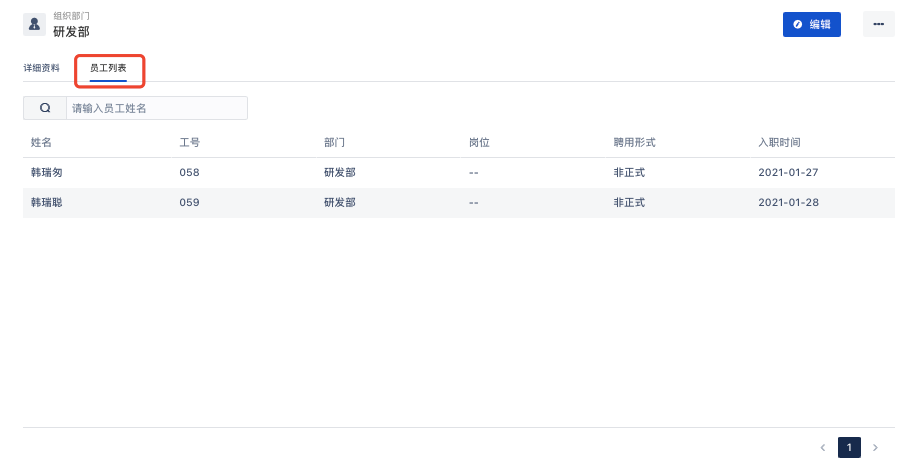The image size is (915, 472).
Task: Go to previous page arrow
Action: [x=823, y=447]
